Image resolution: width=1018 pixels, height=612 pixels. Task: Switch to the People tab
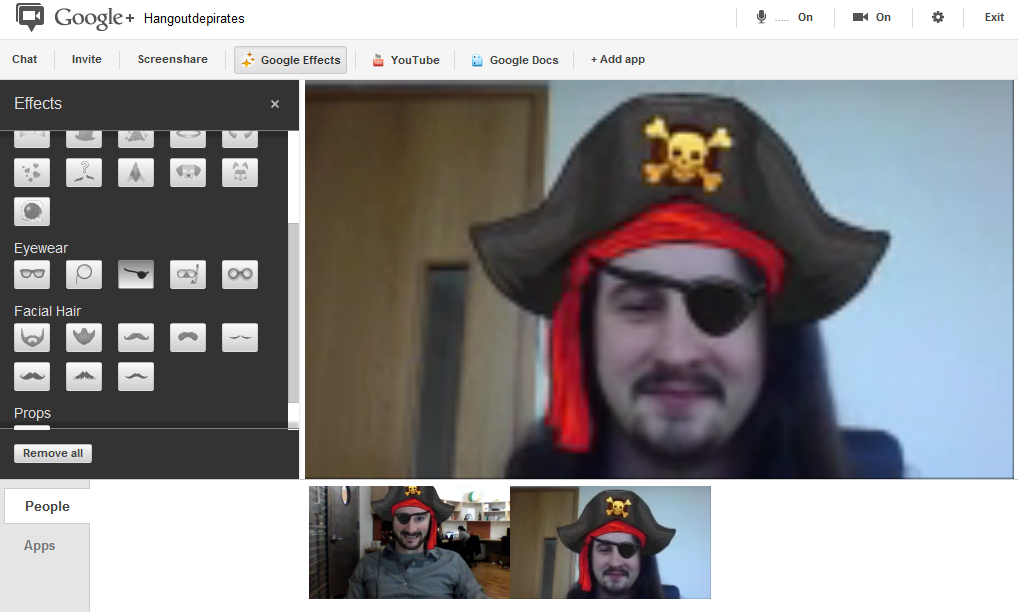coord(47,506)
